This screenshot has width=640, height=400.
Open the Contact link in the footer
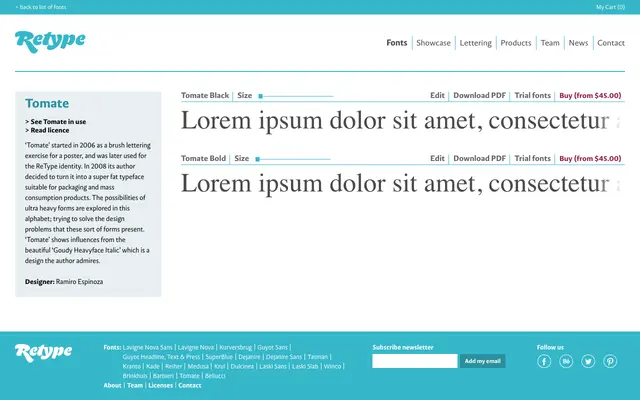pos(190,385)
